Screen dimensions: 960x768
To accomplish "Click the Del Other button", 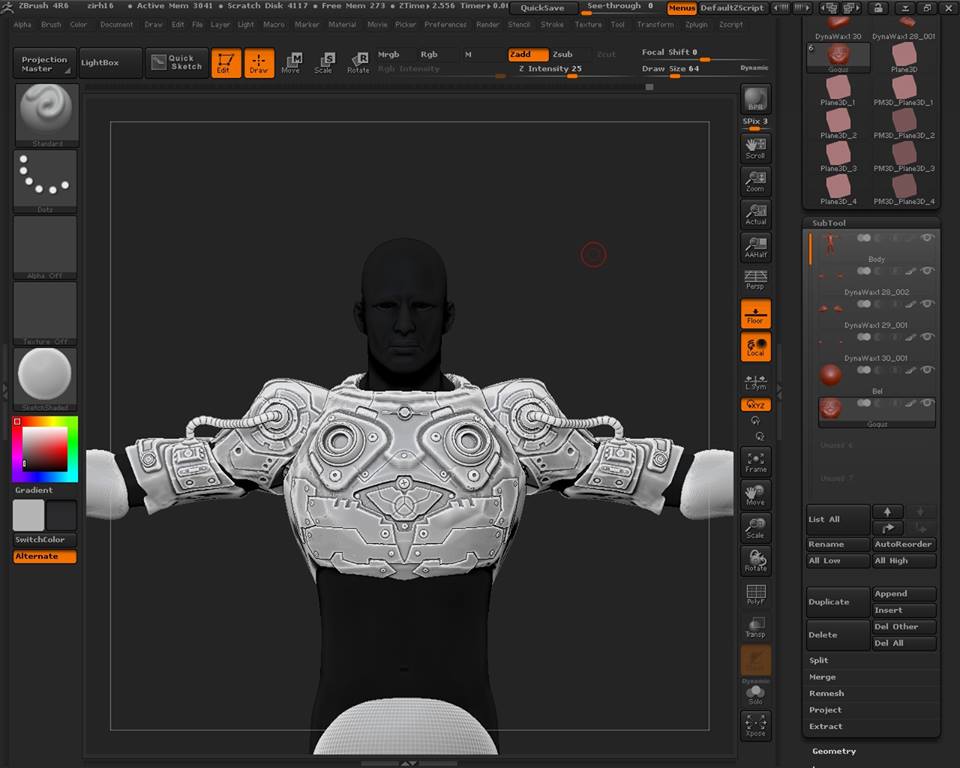I will click(x=904, y=627).
